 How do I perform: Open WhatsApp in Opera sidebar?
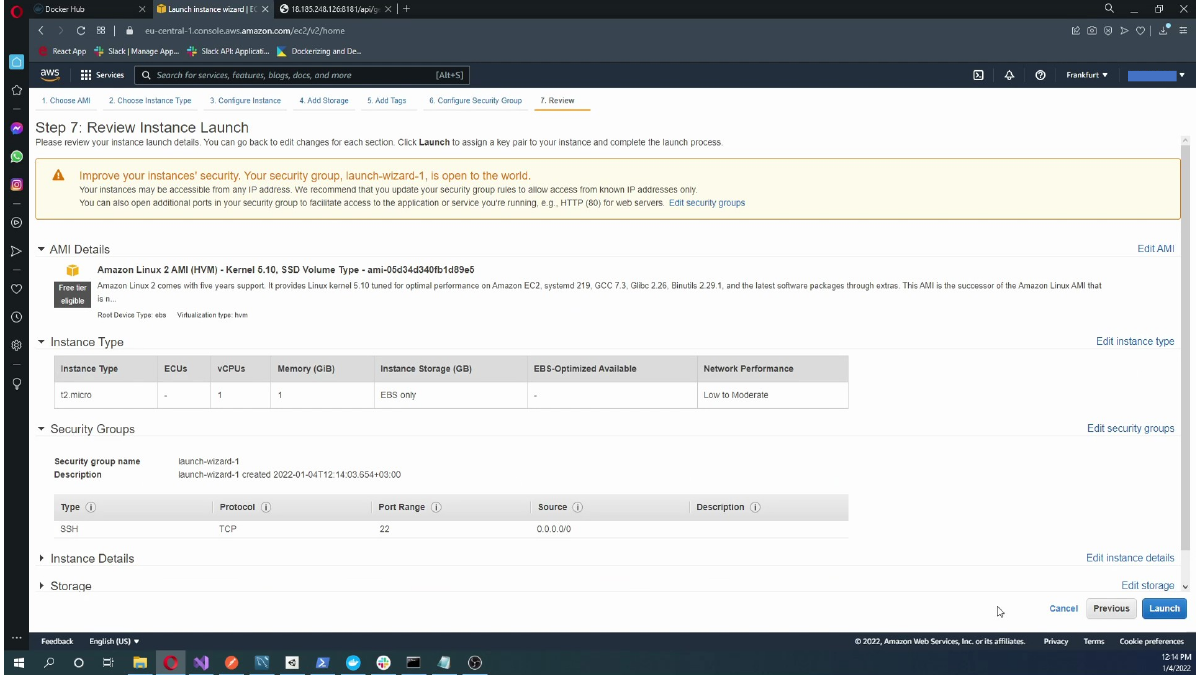click(x=16, y=157)
